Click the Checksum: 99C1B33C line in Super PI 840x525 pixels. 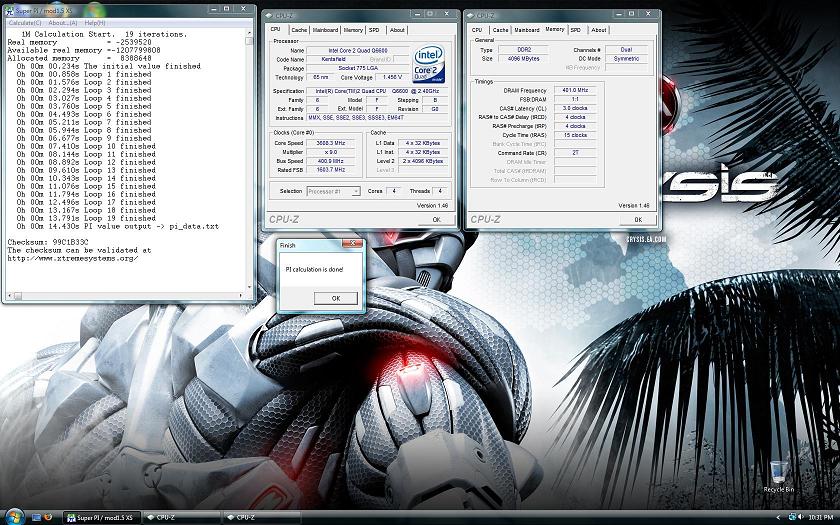coord(48,243)
